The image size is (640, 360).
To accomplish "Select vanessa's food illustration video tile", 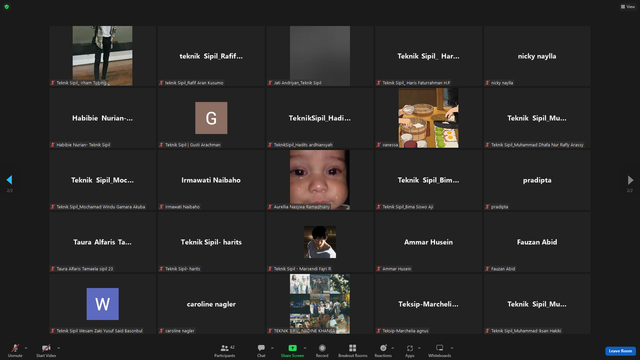I will click(428, 118).
